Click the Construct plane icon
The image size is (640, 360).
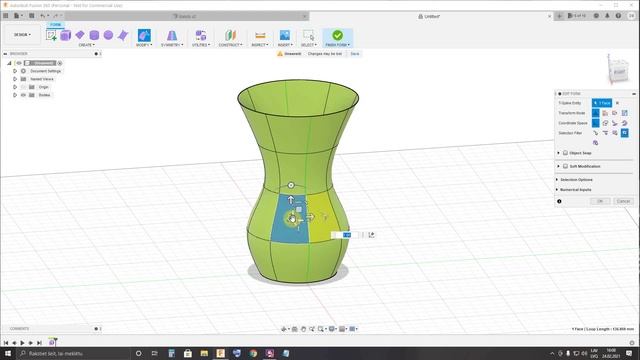pyautogui.click(x=230, y=35)
